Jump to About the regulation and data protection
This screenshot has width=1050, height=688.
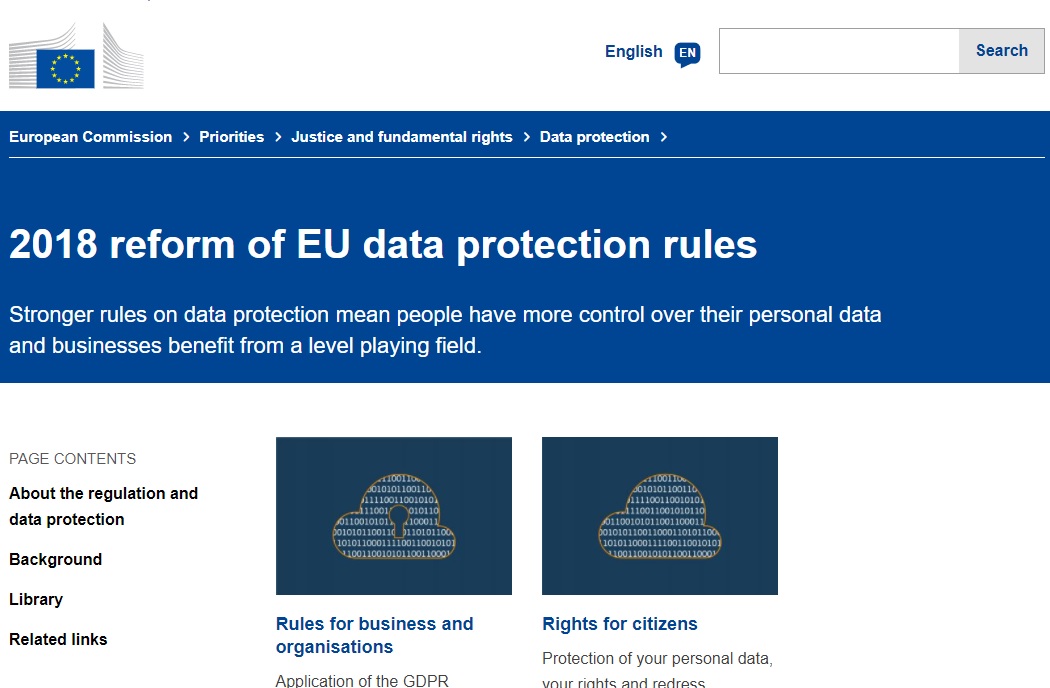coord(104,506)
